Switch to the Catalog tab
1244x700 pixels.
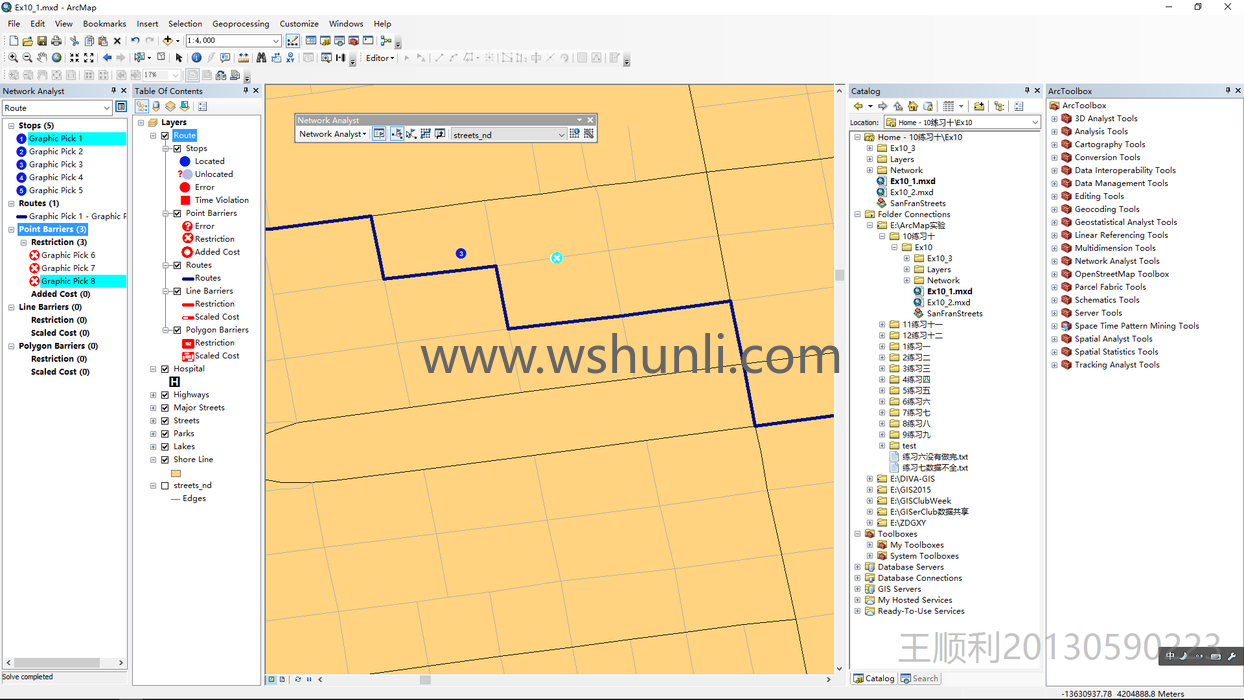coord(874,678)
